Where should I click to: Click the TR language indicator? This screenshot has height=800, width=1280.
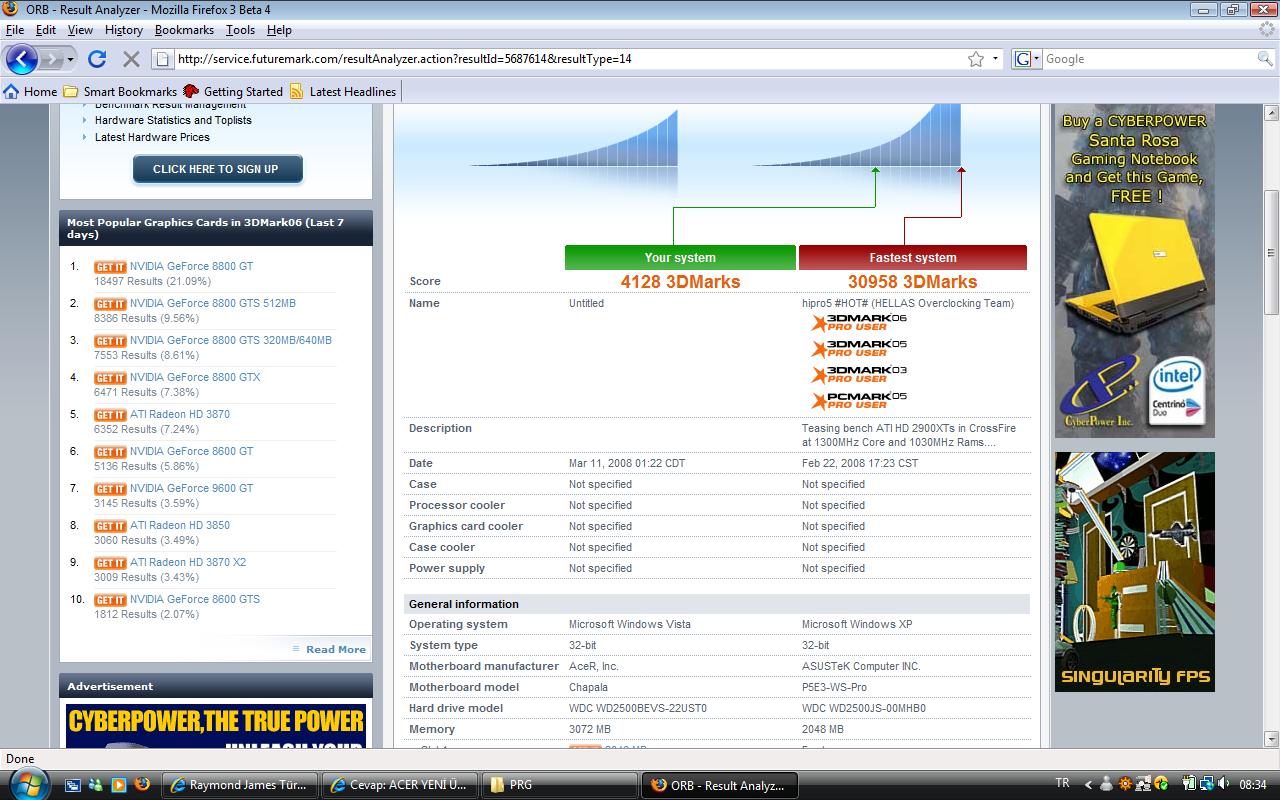pos(1062,784)
